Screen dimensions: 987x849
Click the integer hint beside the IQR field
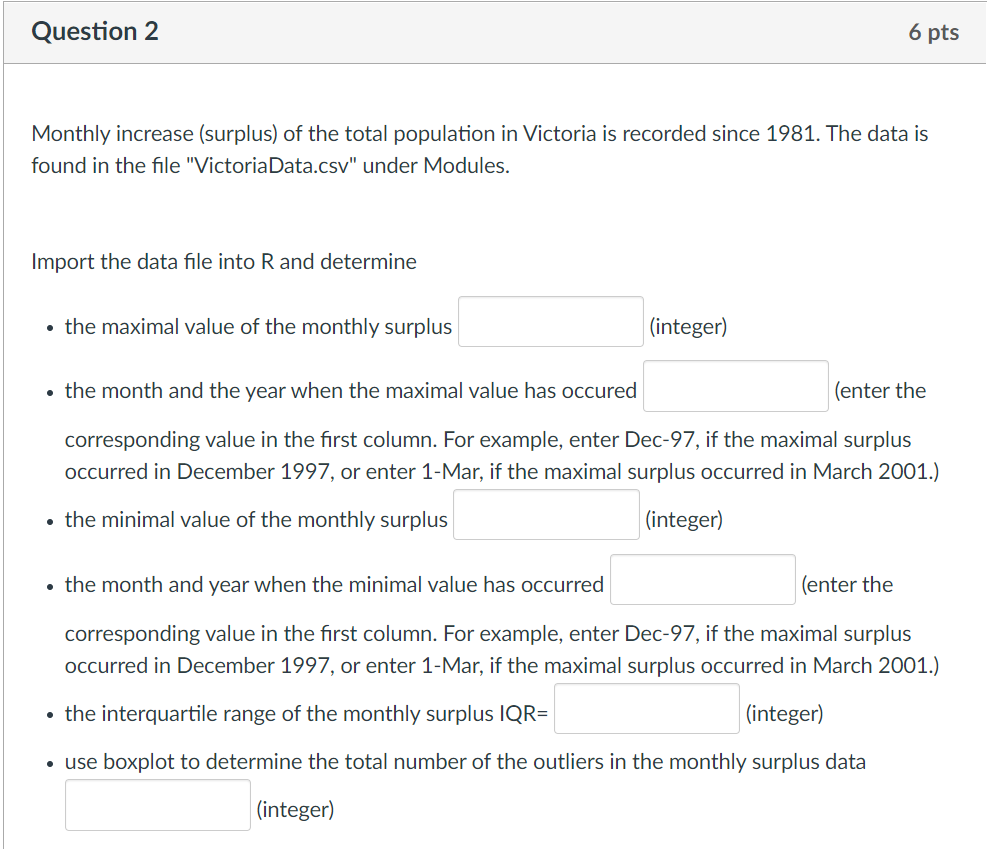click(786, 713)
